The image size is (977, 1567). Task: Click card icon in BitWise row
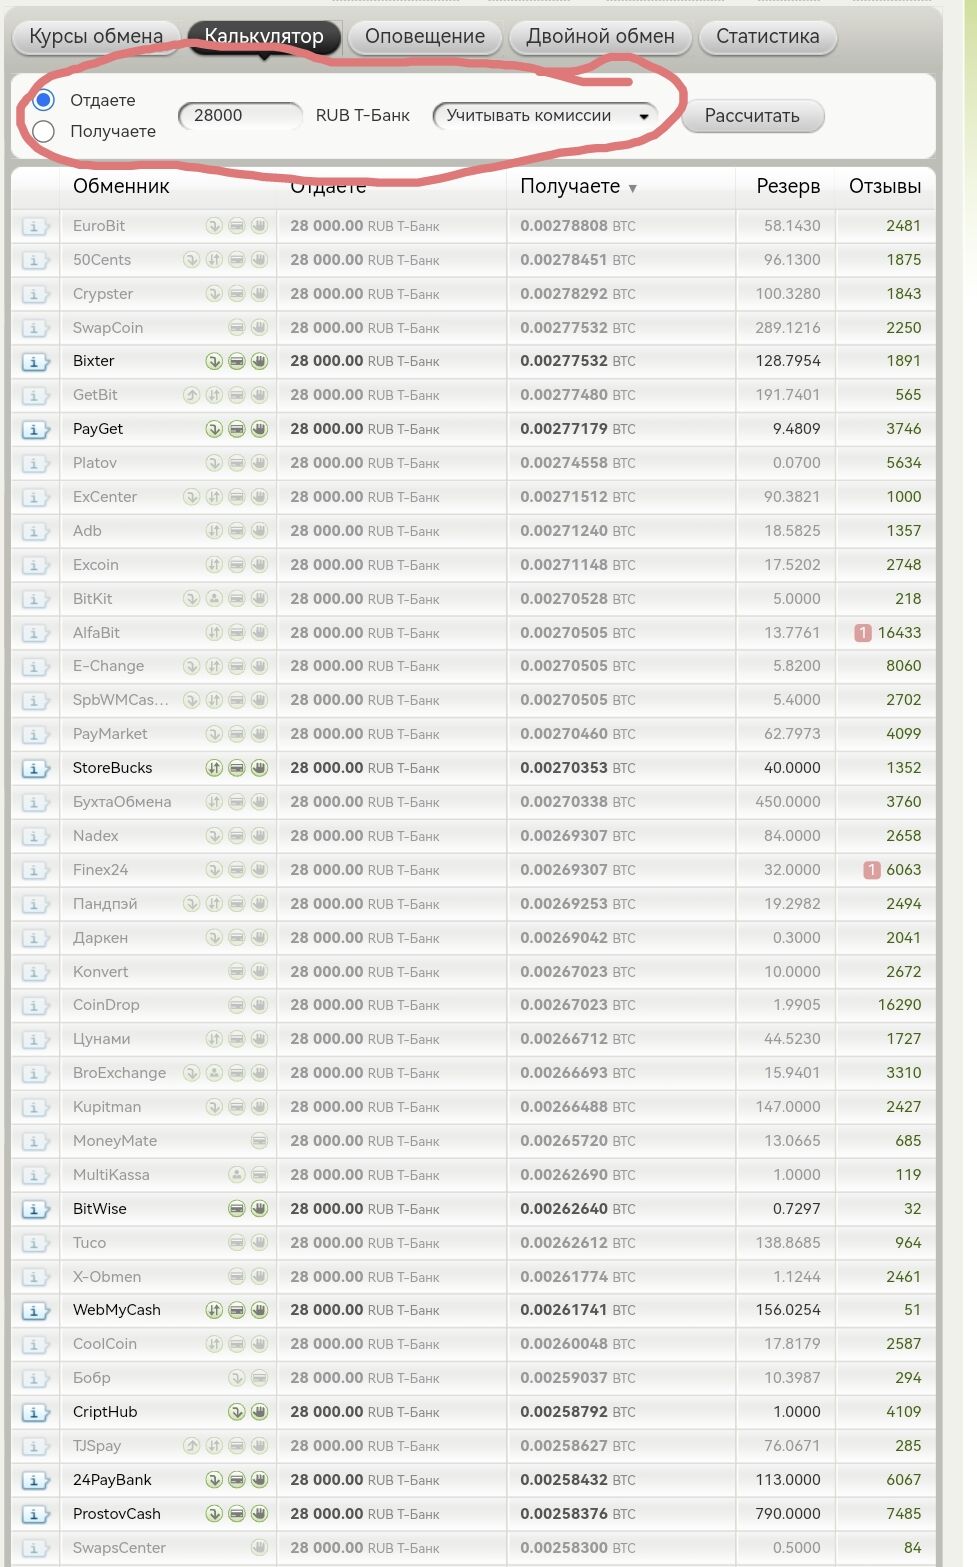click(237, 1209)
